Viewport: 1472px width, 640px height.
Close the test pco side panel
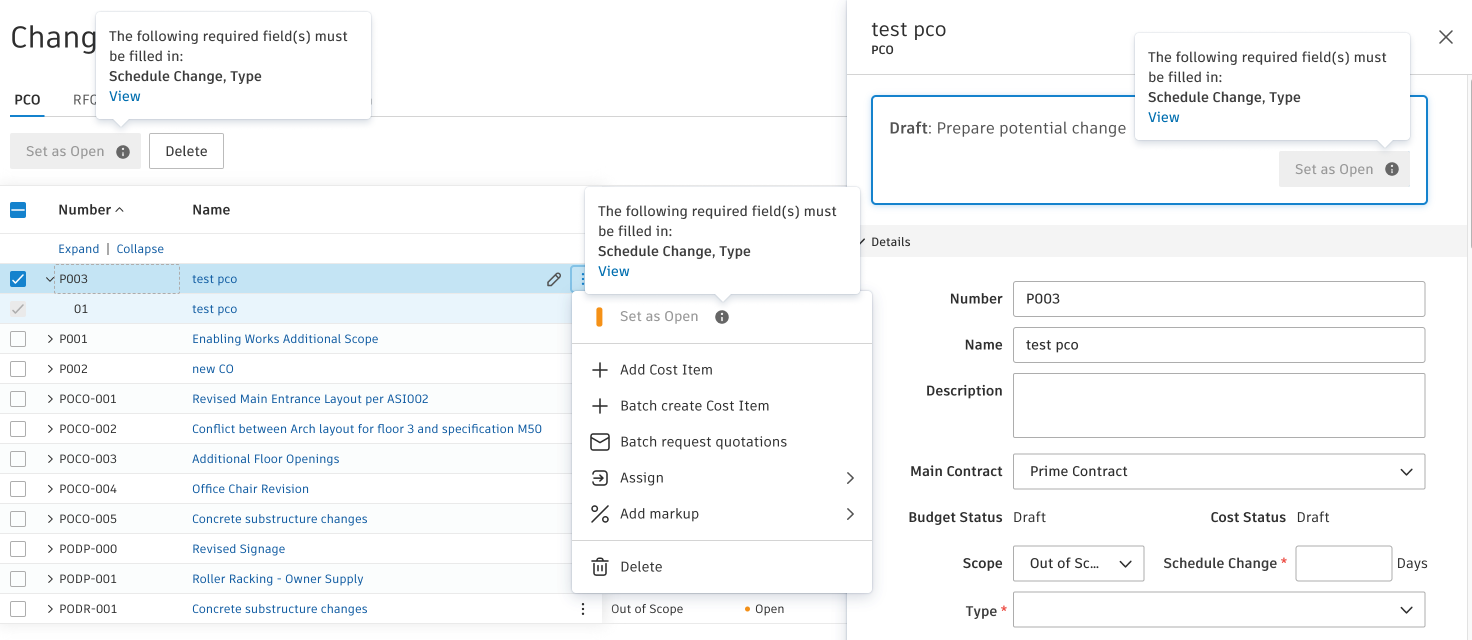coord(1445,37)
